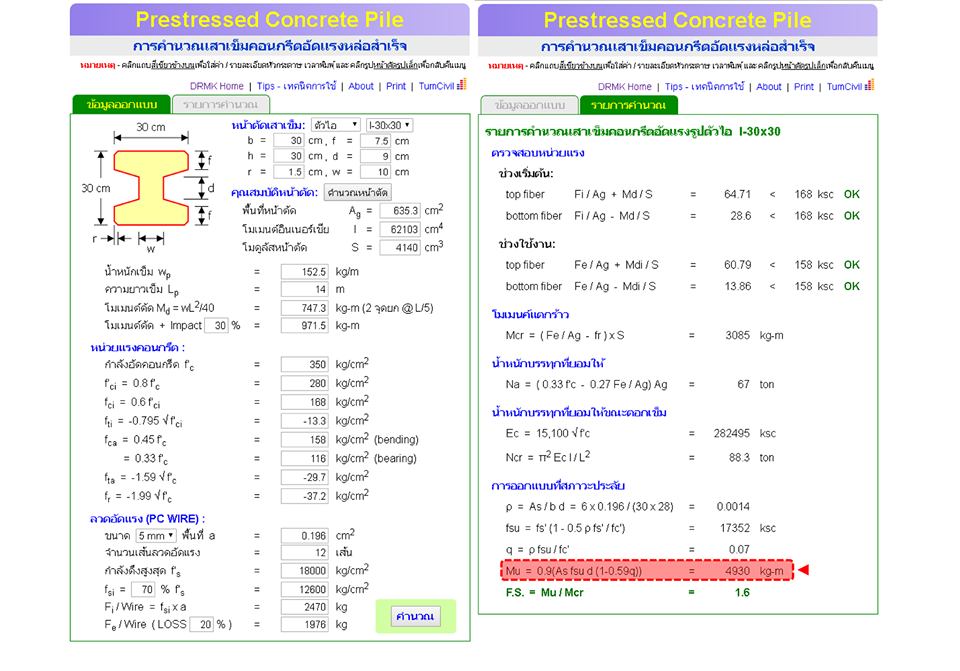Click the f'ci field showing 280
Image resolution: width=960 pixels, height=671 pixels.
pyautogui.click(x=304, y=383)
